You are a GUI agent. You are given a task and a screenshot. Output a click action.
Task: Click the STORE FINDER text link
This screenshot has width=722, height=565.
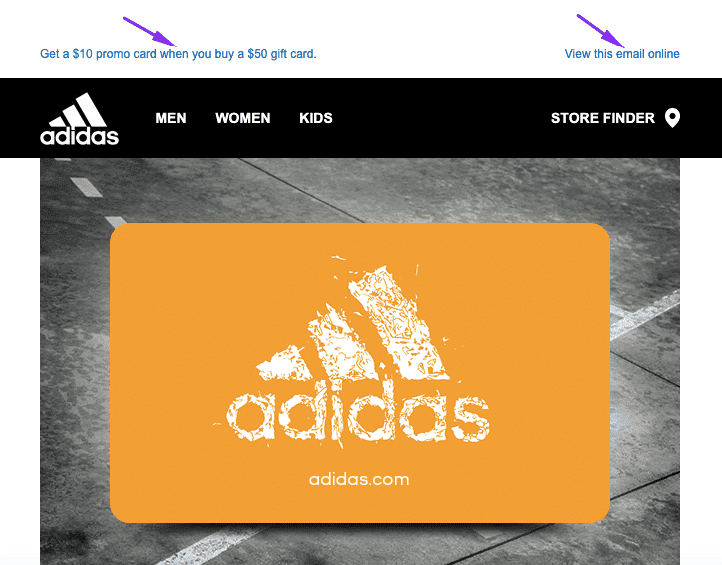(603, 118)
